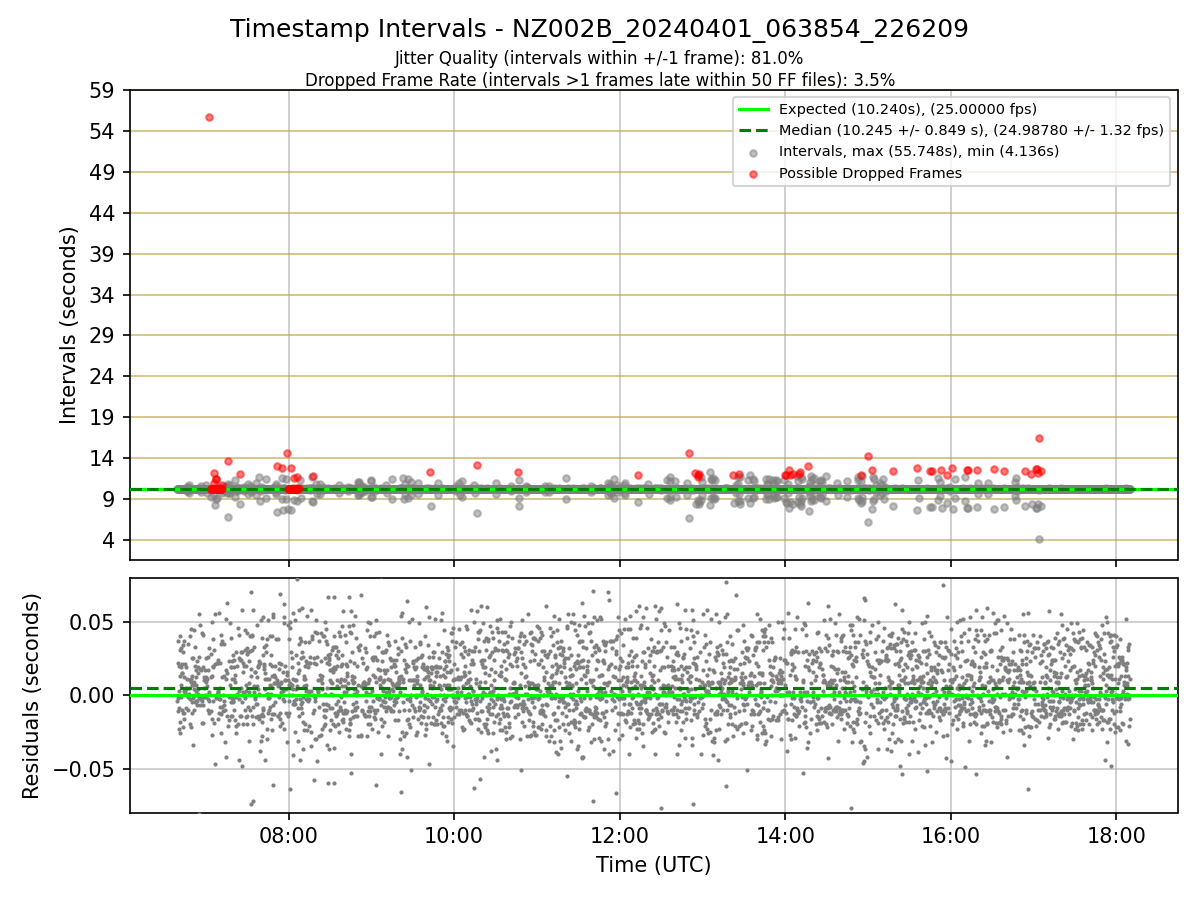Screen dimensions: 1200x900
Task: Select legend entry Median (10.245 +/- 0.849 s)
Action: [x=971, y=130]
